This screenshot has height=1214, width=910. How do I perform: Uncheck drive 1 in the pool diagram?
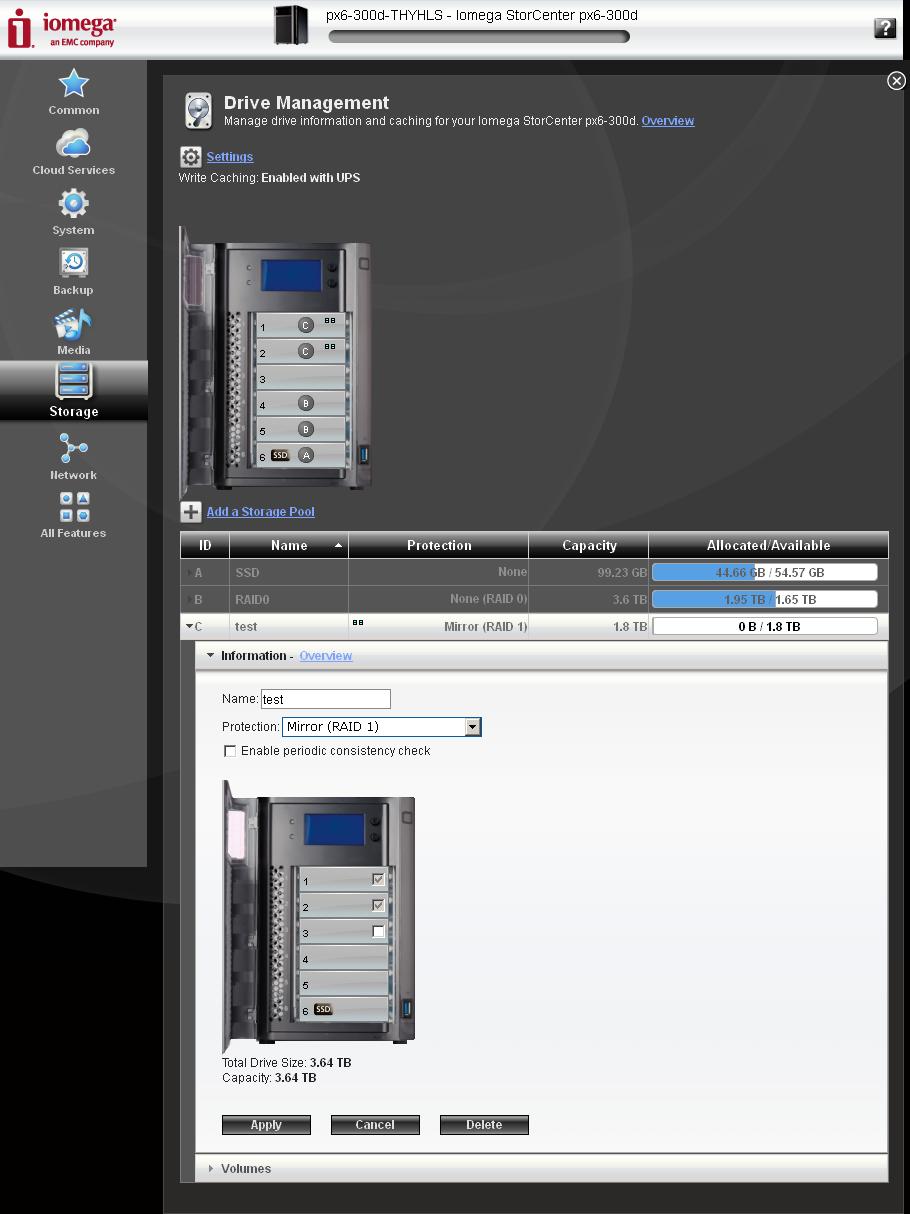click(378, 879)
